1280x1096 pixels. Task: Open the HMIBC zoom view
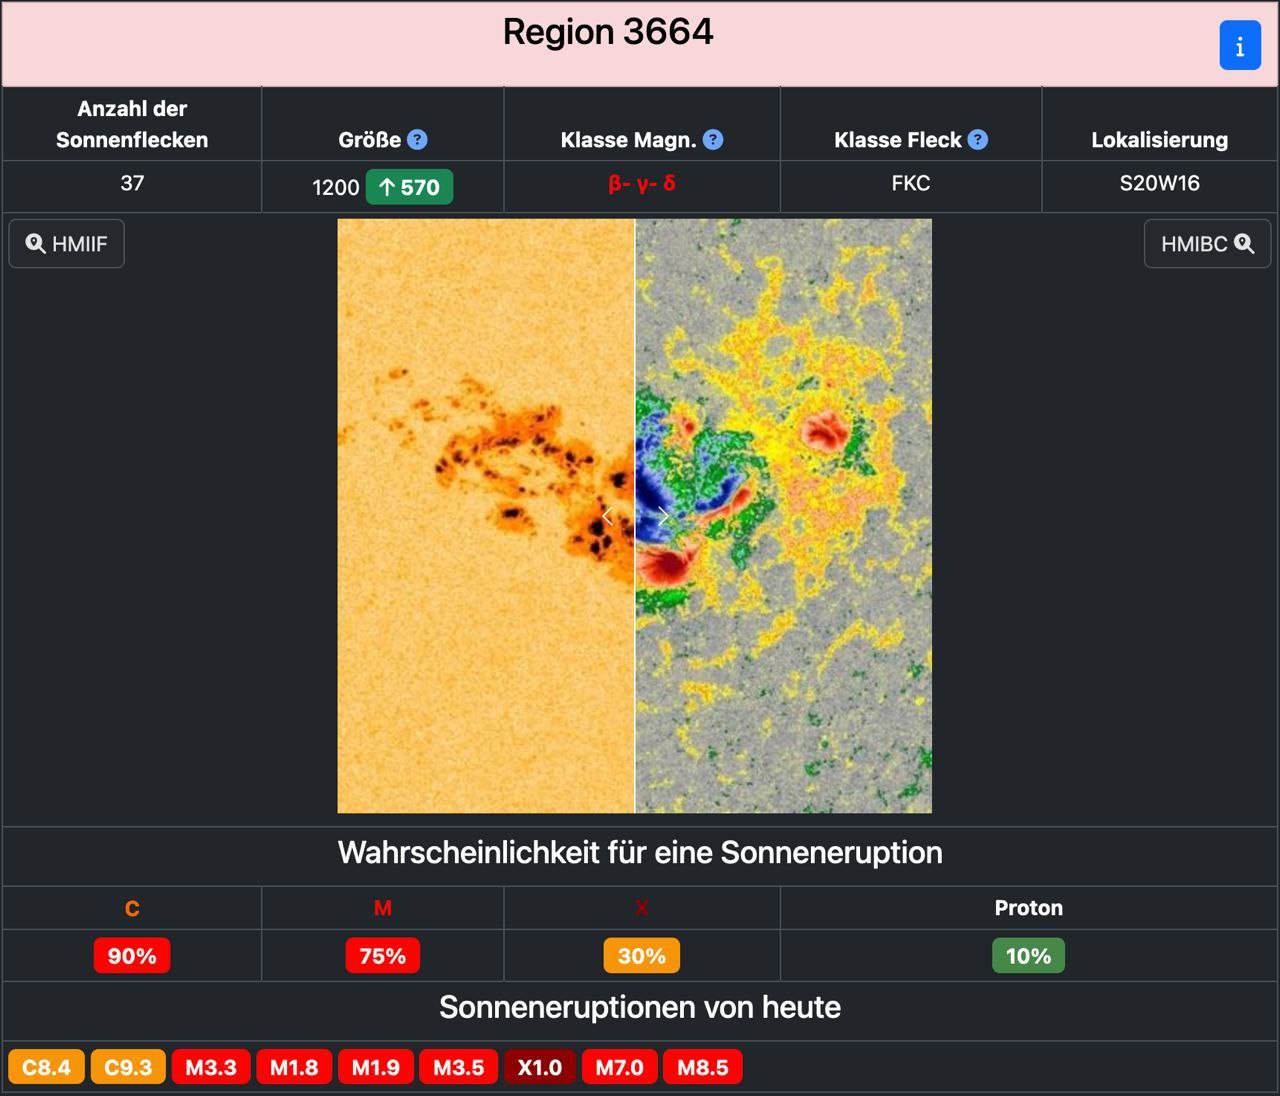pos(1207,244)
